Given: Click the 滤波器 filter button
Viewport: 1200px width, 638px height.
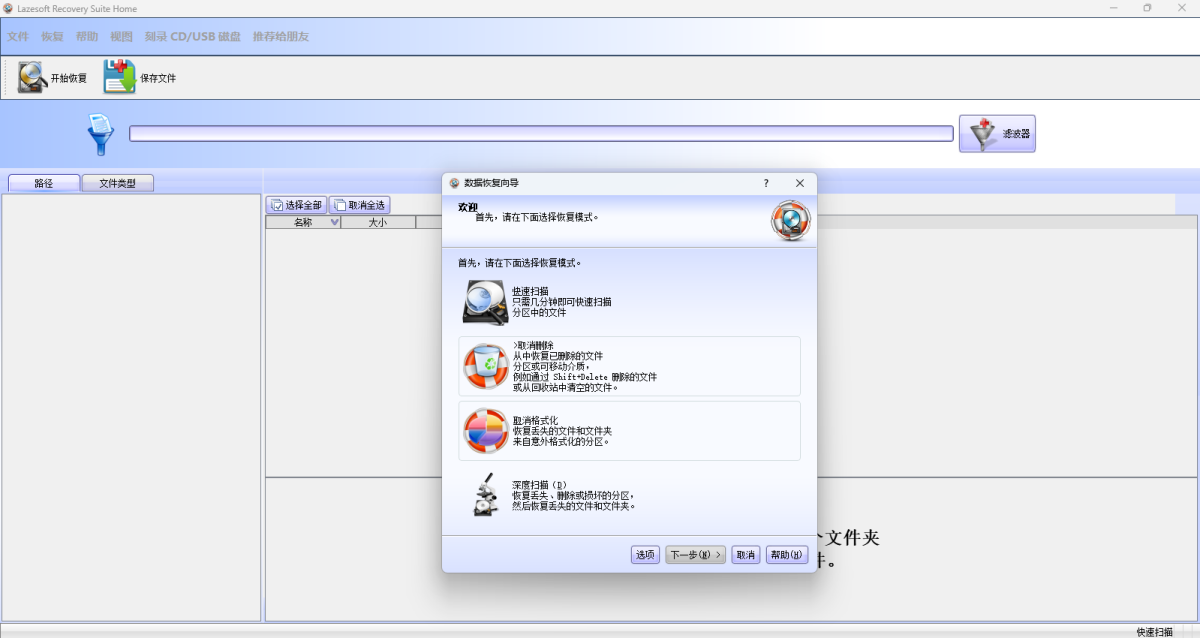Looking at the screenshot, I should coord(997,133).
